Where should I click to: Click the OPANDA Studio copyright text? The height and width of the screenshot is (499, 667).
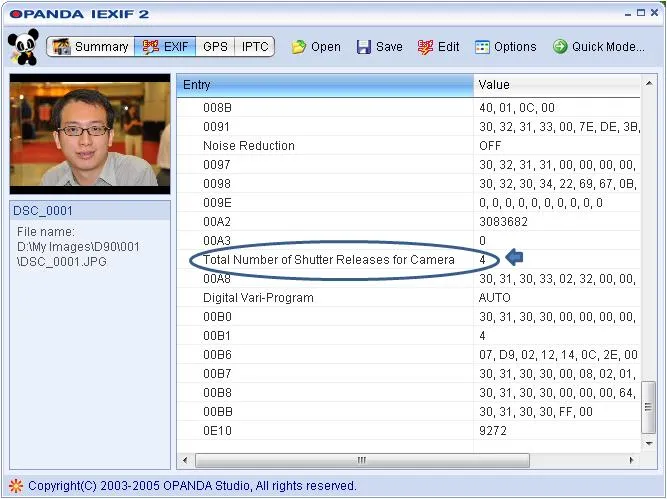pos(192,485)
